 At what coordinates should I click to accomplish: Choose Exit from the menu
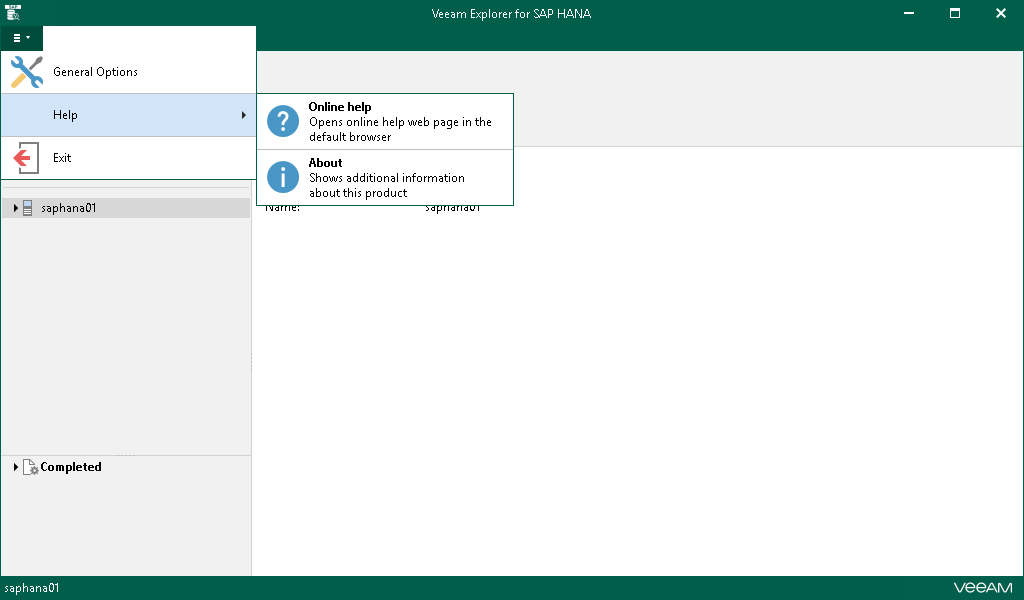click(x=129, y=158)
